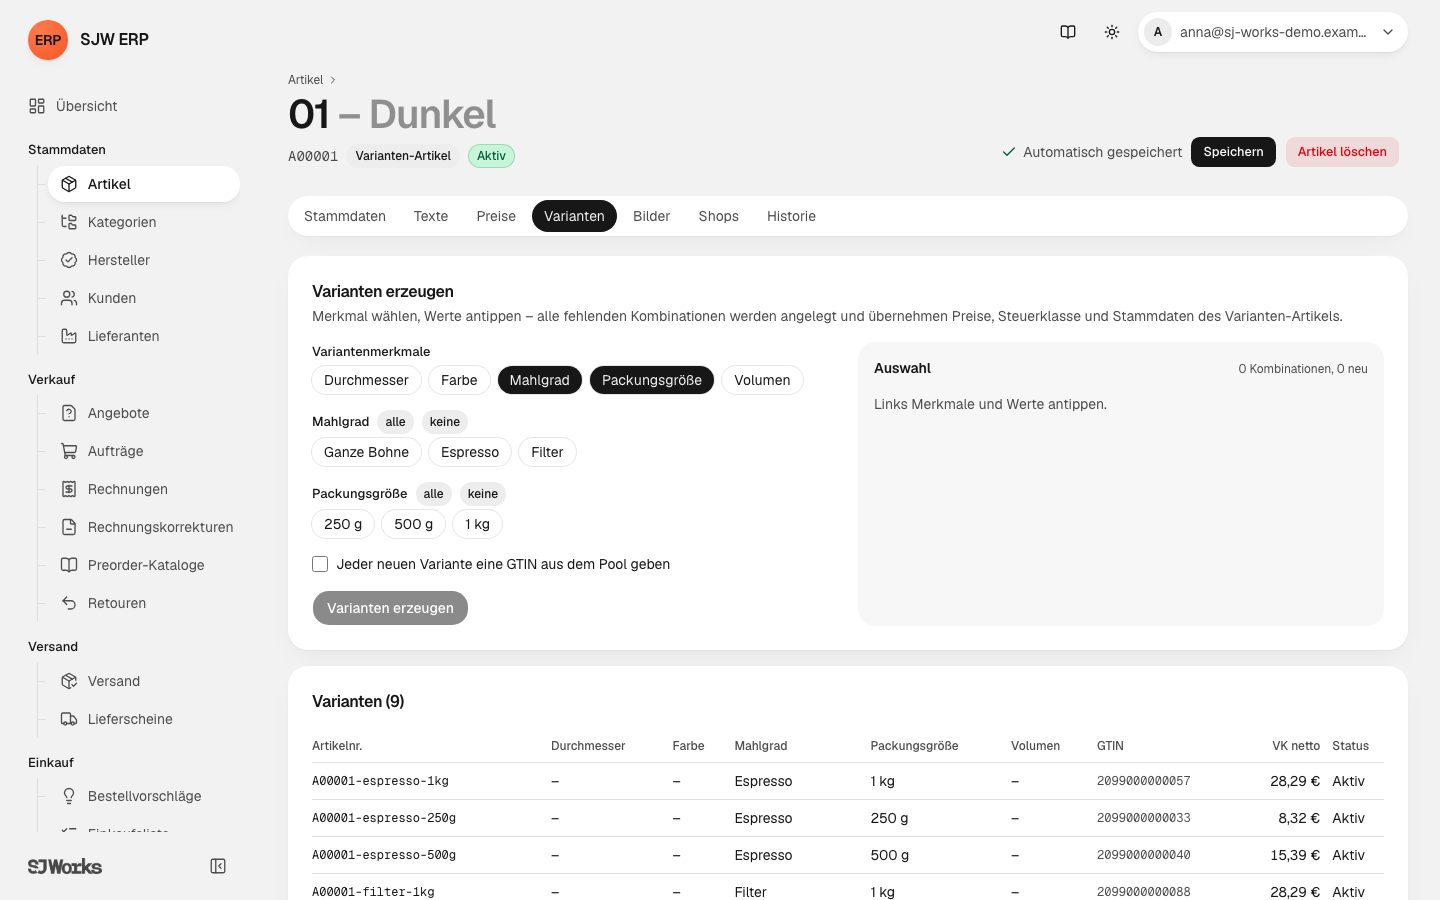Viewport: 1440px width, 900px height.
Task: Select all Mahlgrad values via alle
Action: (396, 422)
